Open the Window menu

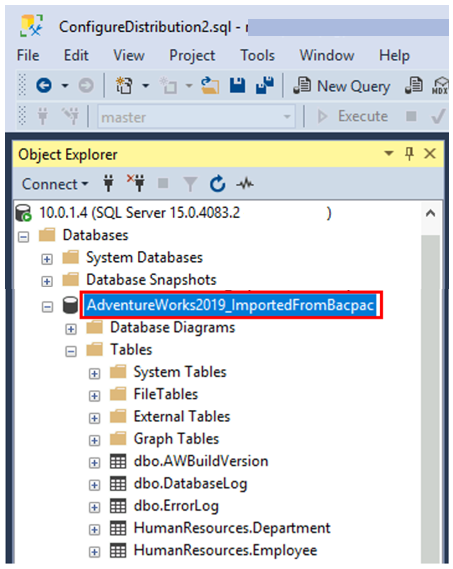327,56
